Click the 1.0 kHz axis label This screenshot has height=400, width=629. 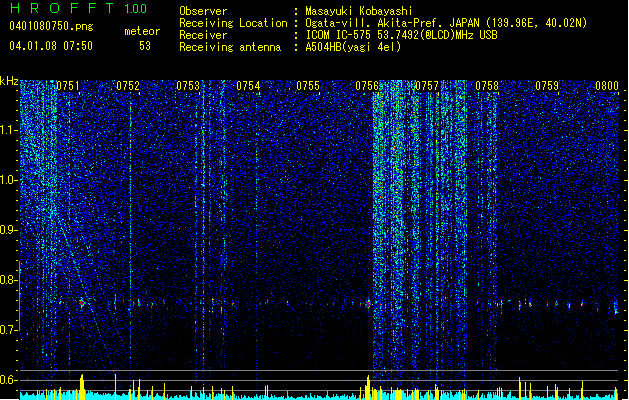(x=9, y=180)
